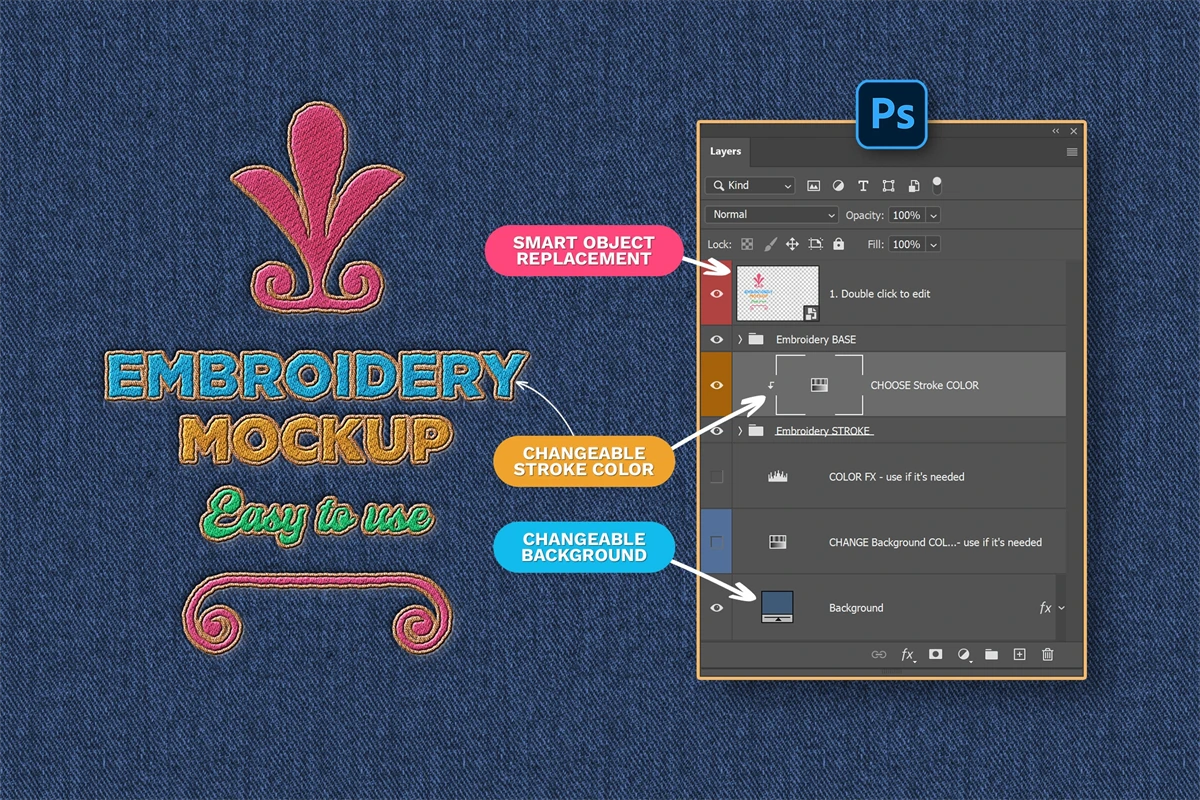Open the Normal blend mode dropdown

[x=772, y=215]
